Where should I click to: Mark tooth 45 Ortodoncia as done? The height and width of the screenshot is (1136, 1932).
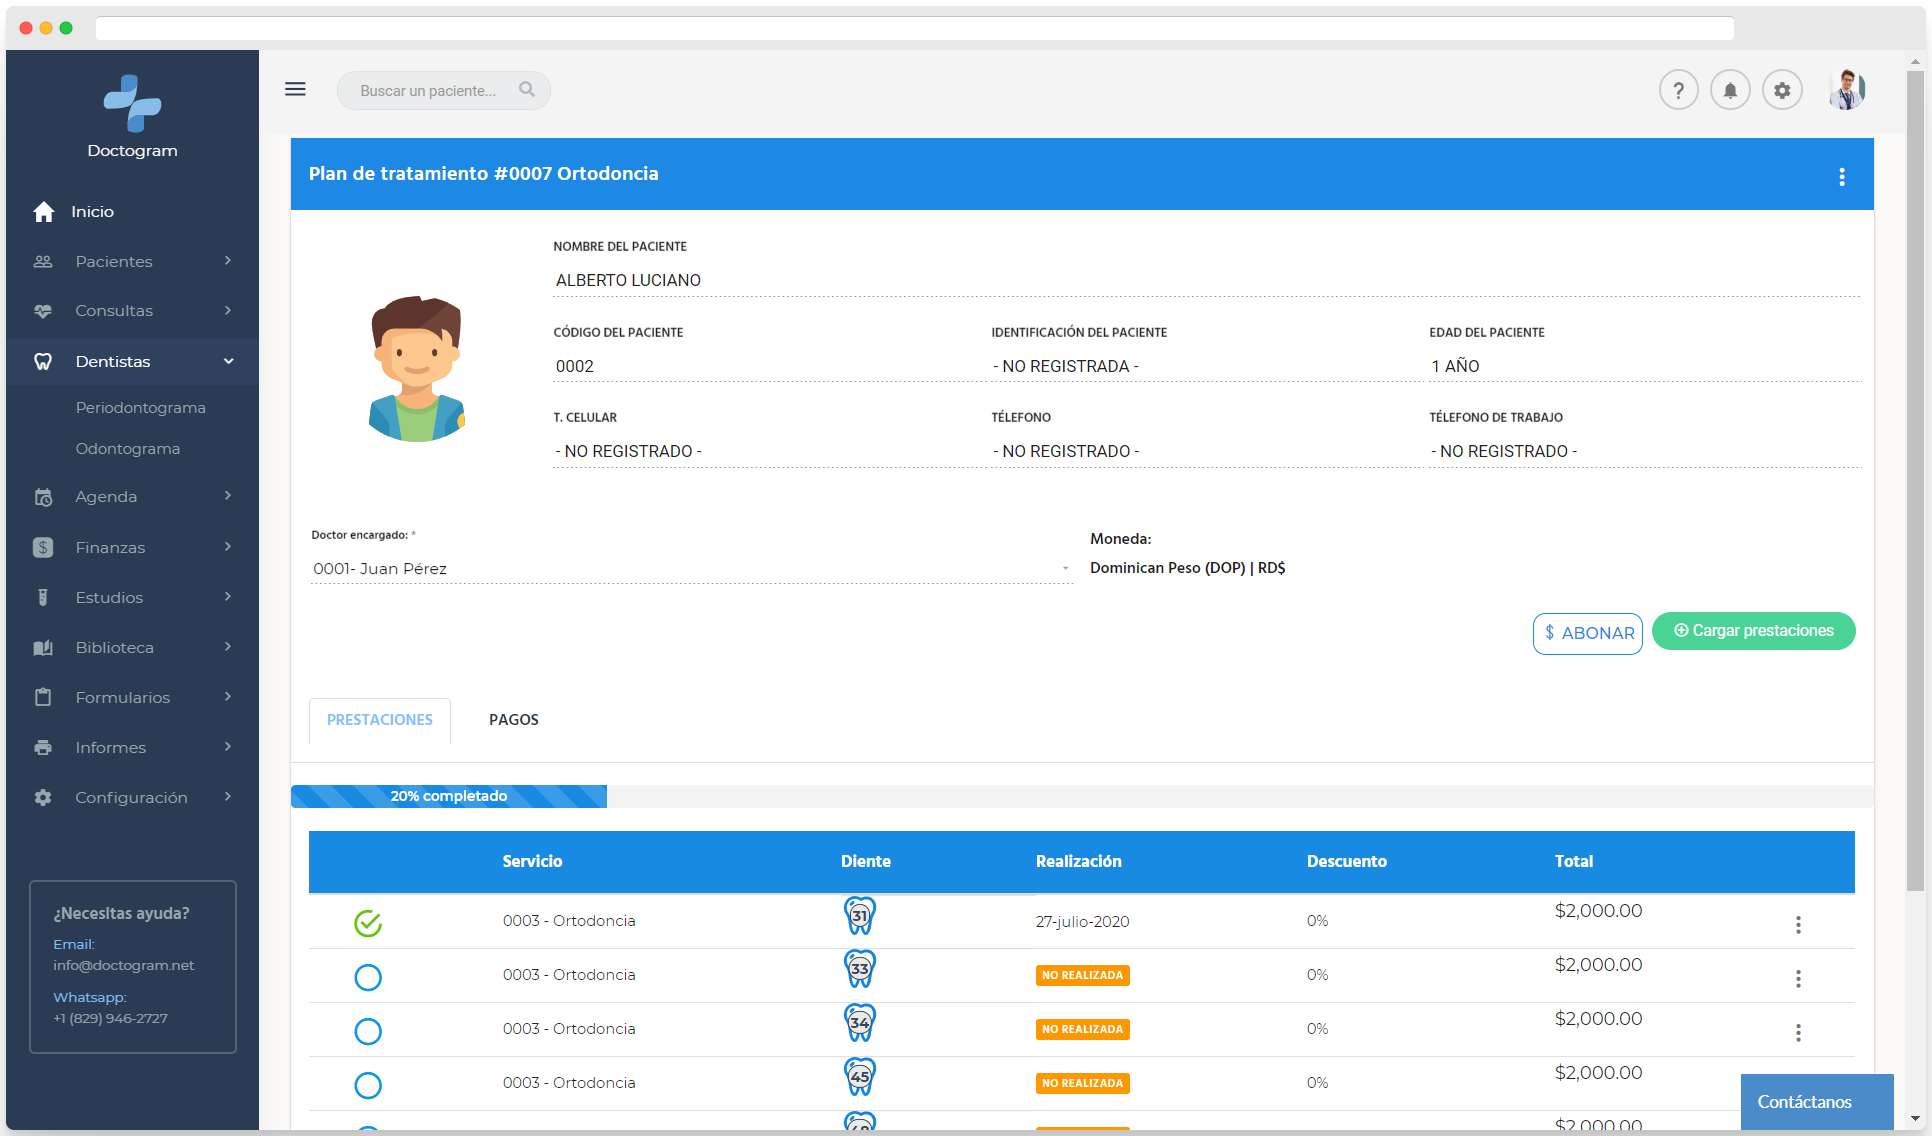pyautogui.click(x=368, y=1085)
